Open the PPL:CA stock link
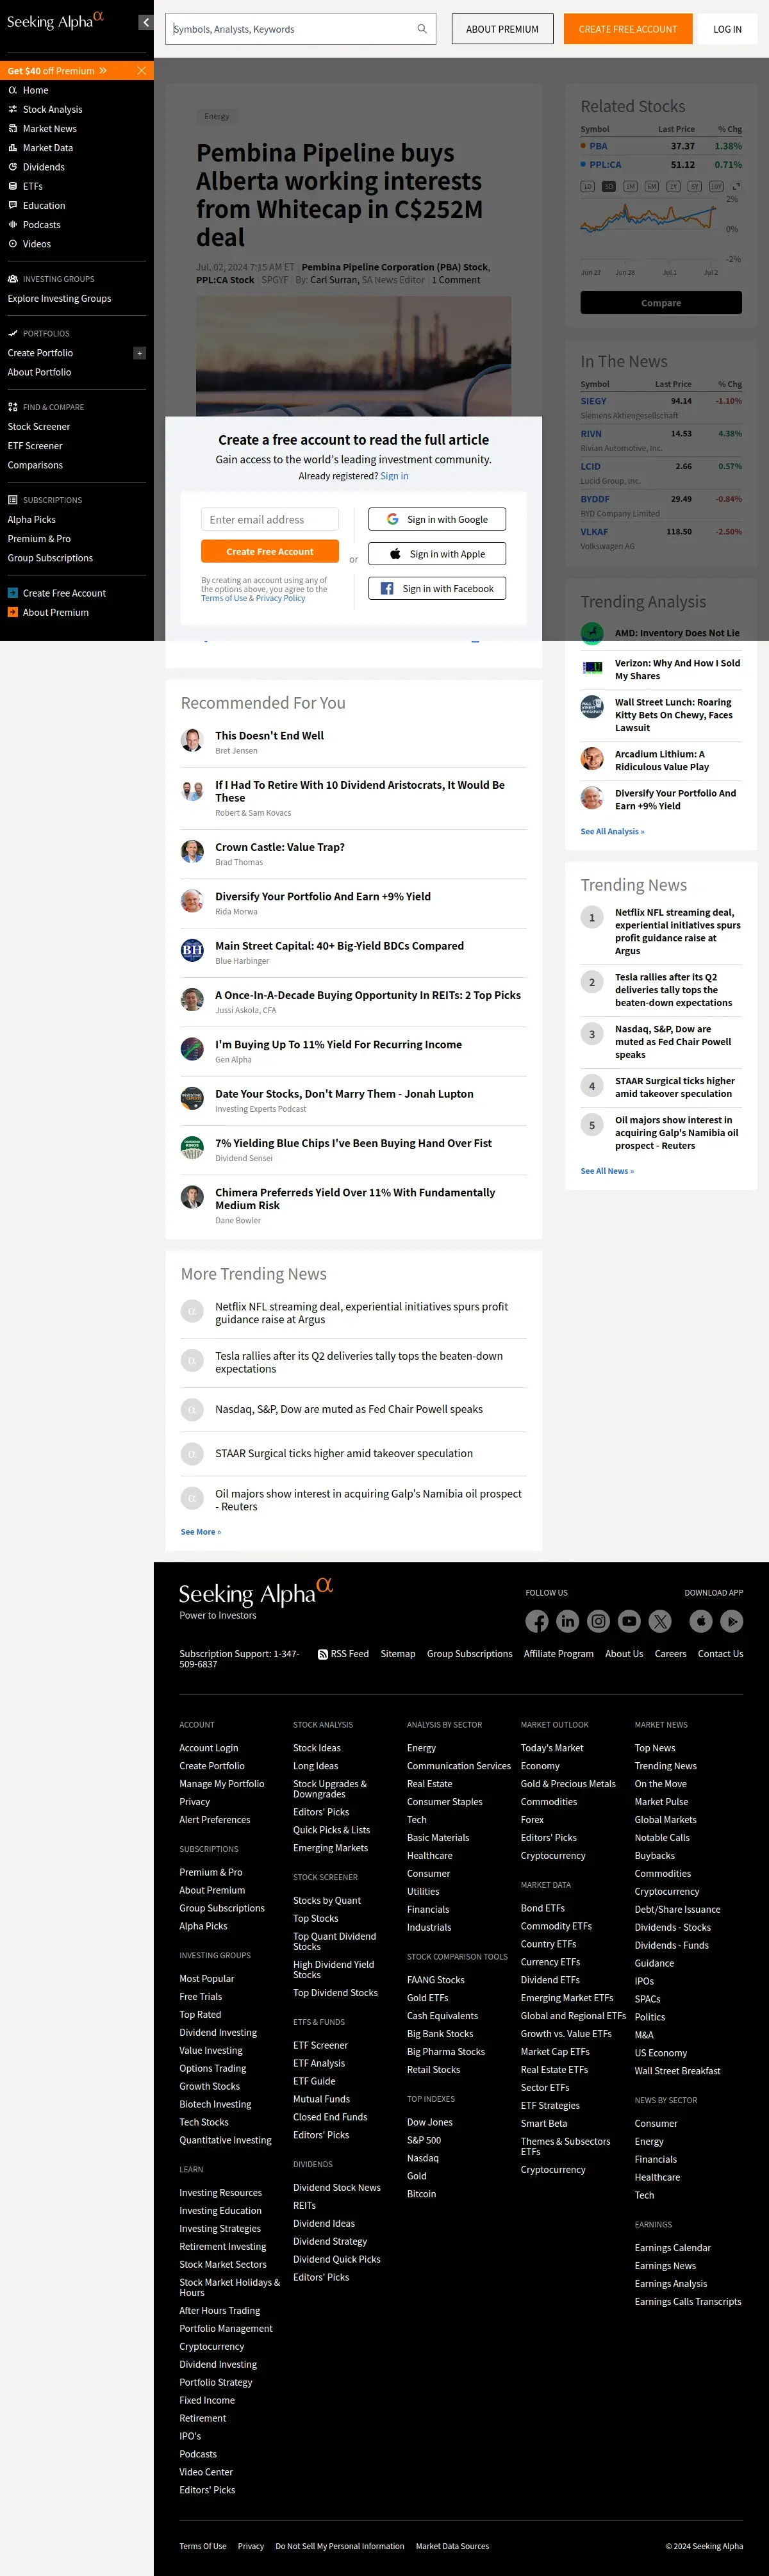 pyautogui.click(x=605, y=165)
